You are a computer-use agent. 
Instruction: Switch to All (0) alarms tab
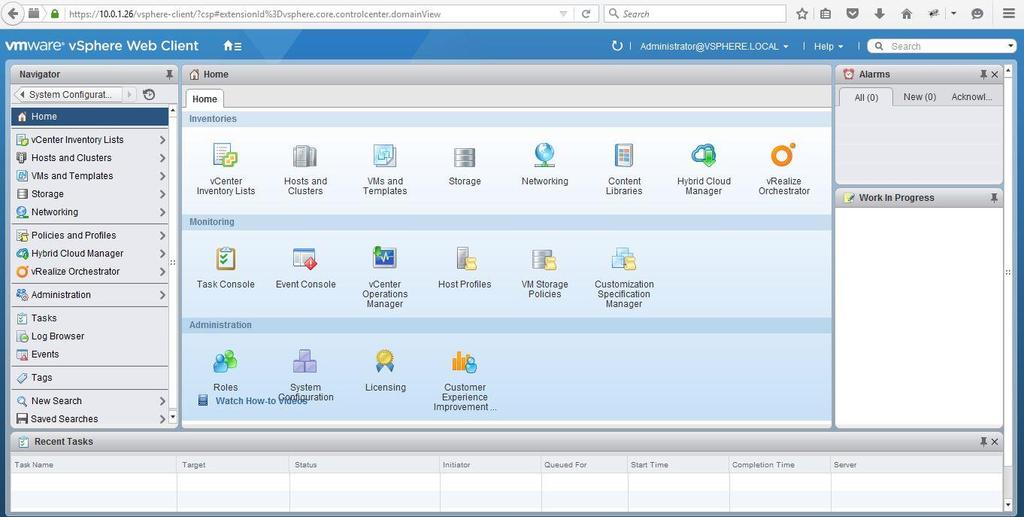click(x=866, y=97)
